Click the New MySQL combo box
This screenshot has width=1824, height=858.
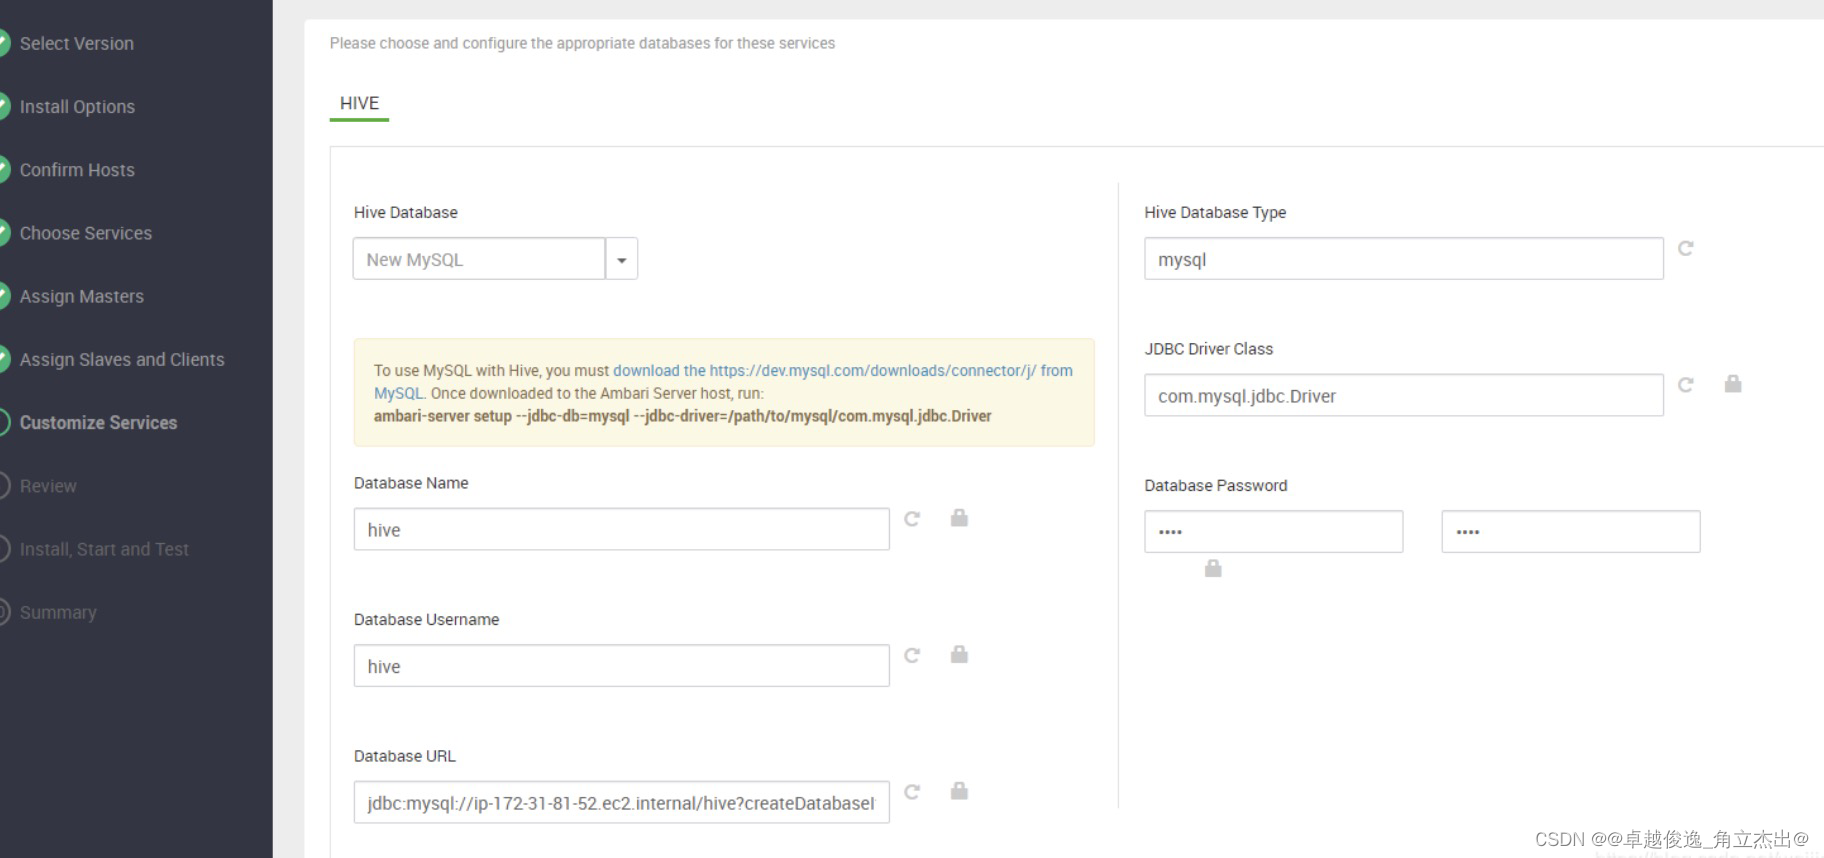(x=479, y=259)
